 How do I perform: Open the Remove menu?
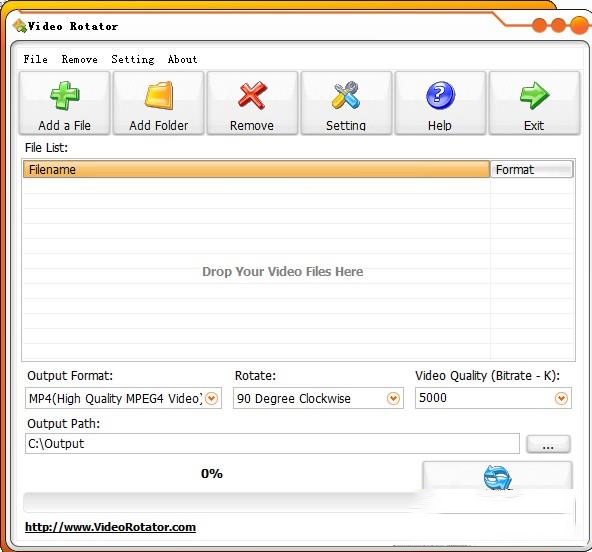80,59
